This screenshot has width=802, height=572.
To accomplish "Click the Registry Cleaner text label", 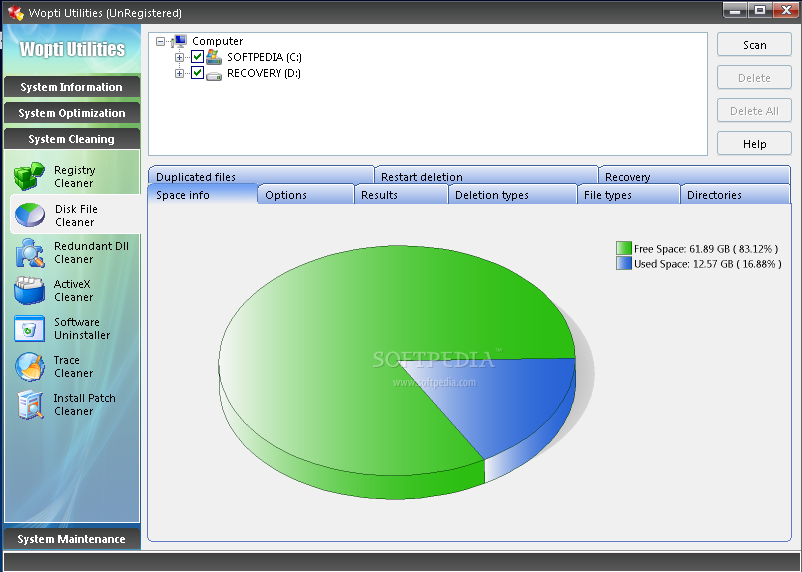I will coord(75,177).
